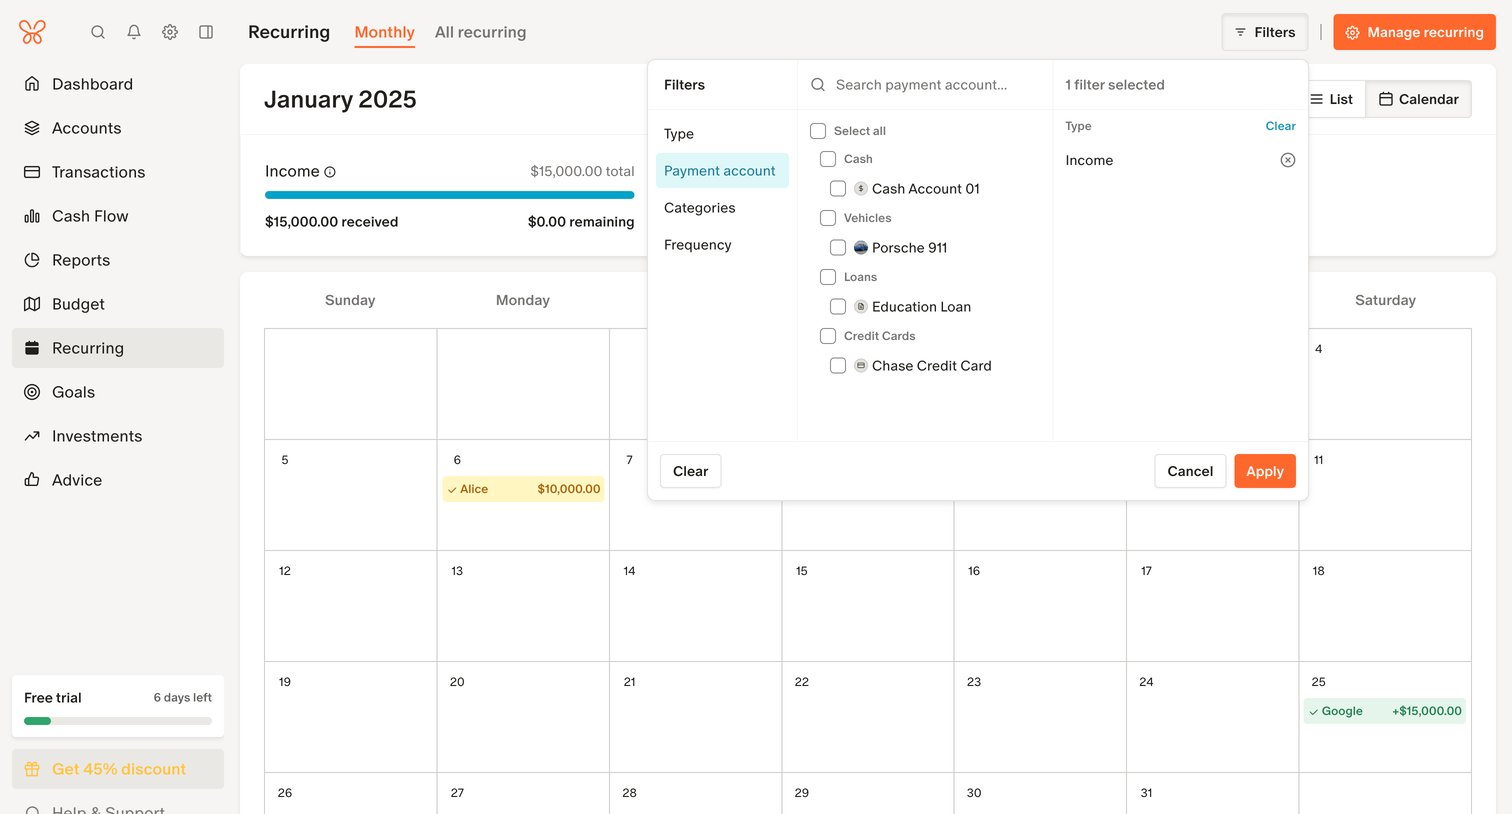This screenshot has height=814, width=1512.
Task: Apply the selected filters
Action: coord(1265,471)
